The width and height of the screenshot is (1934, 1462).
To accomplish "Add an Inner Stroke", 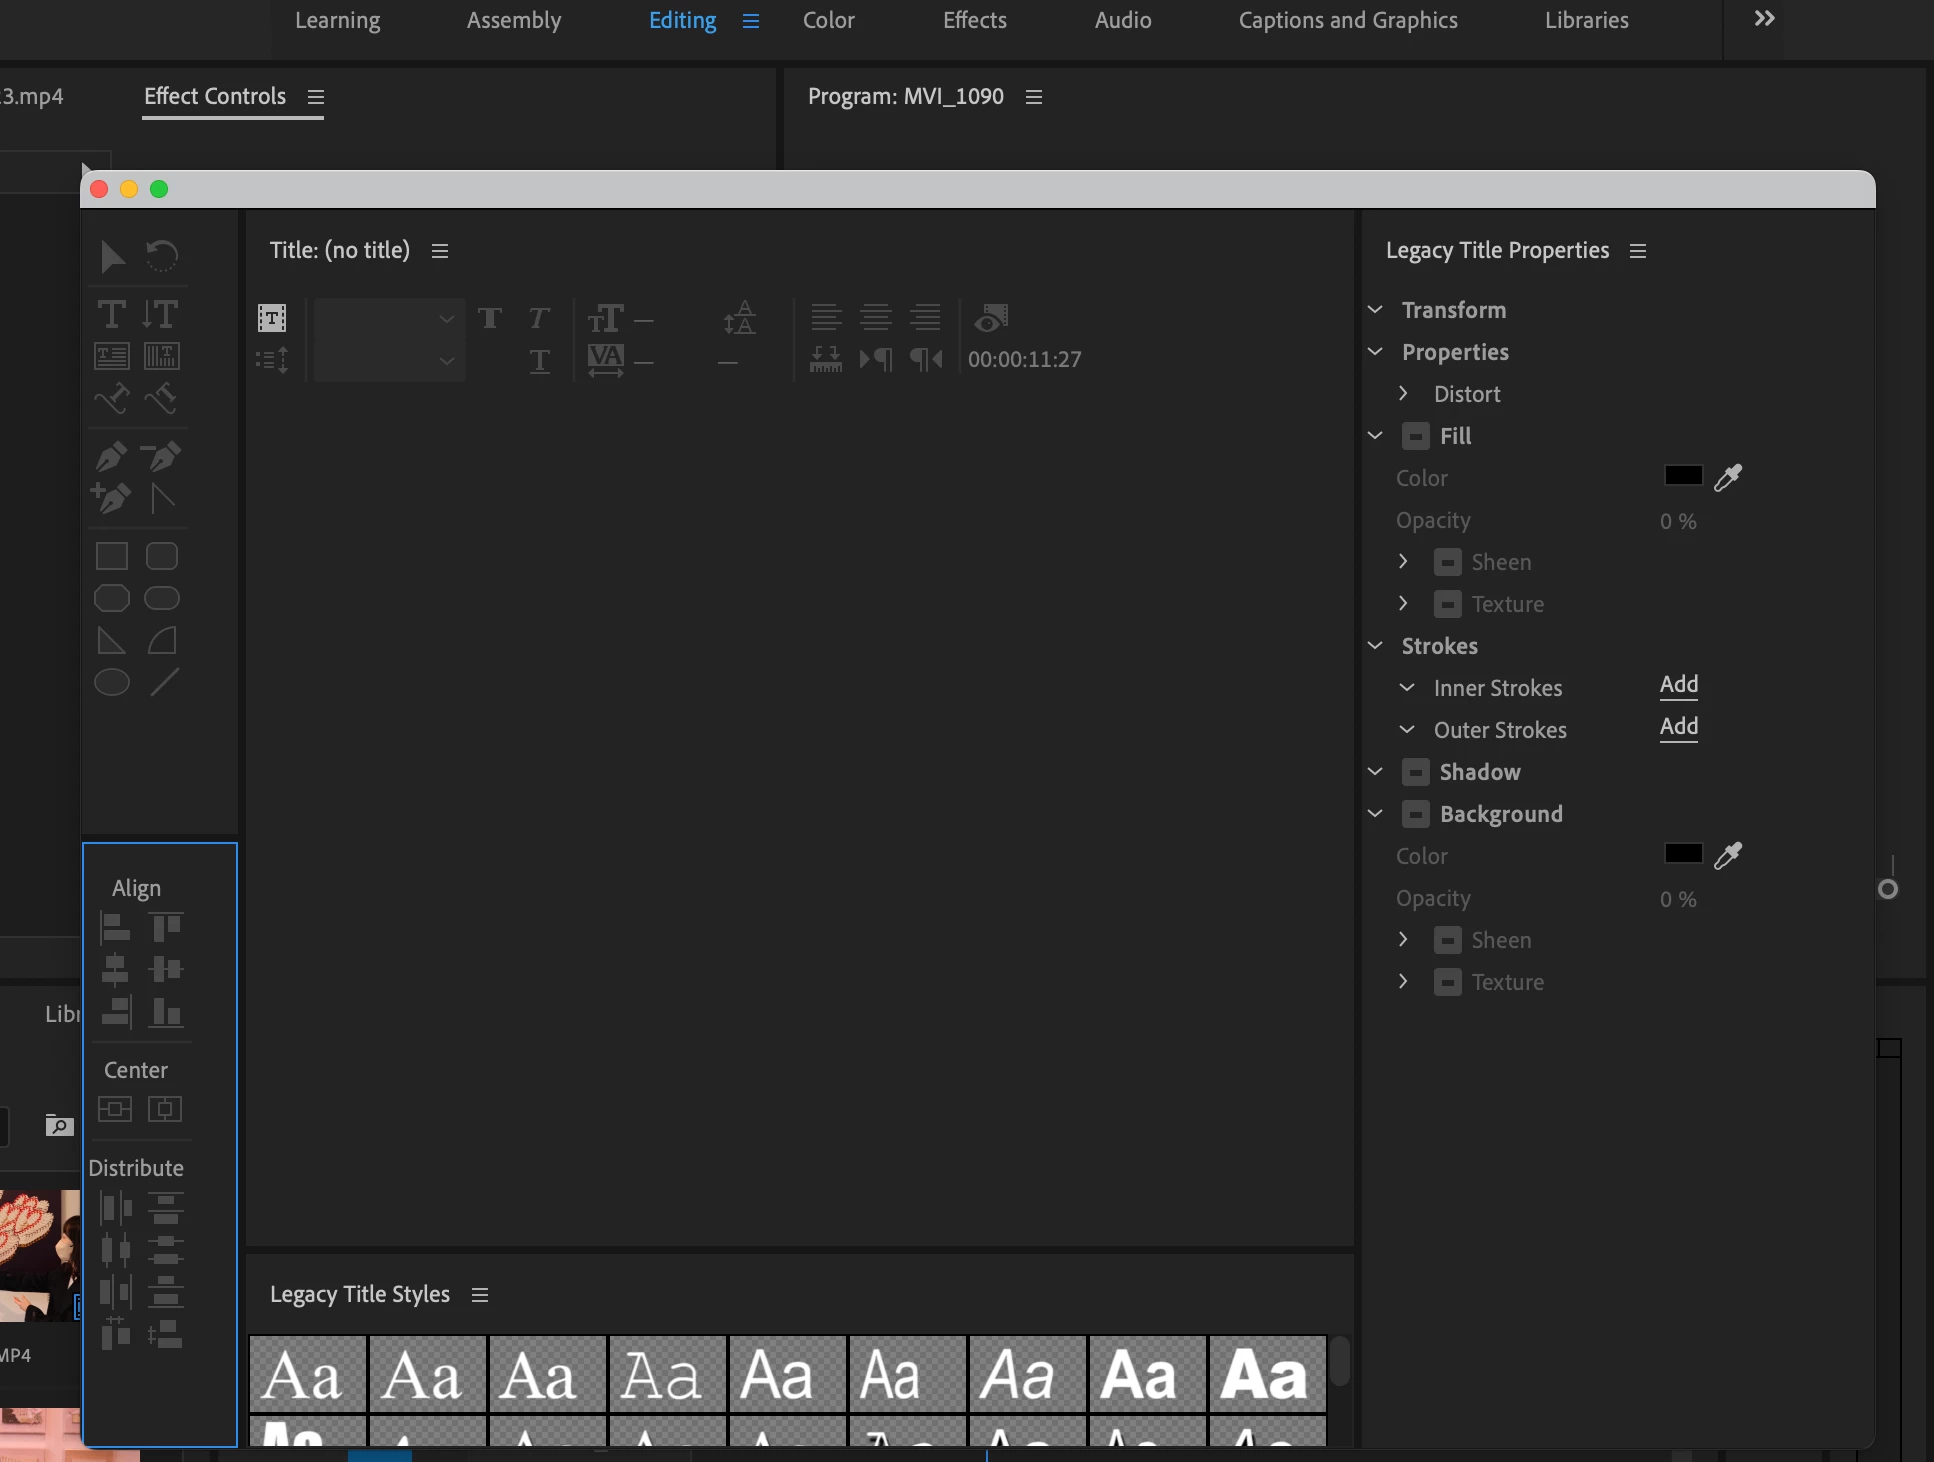I will coord(1678,685).
